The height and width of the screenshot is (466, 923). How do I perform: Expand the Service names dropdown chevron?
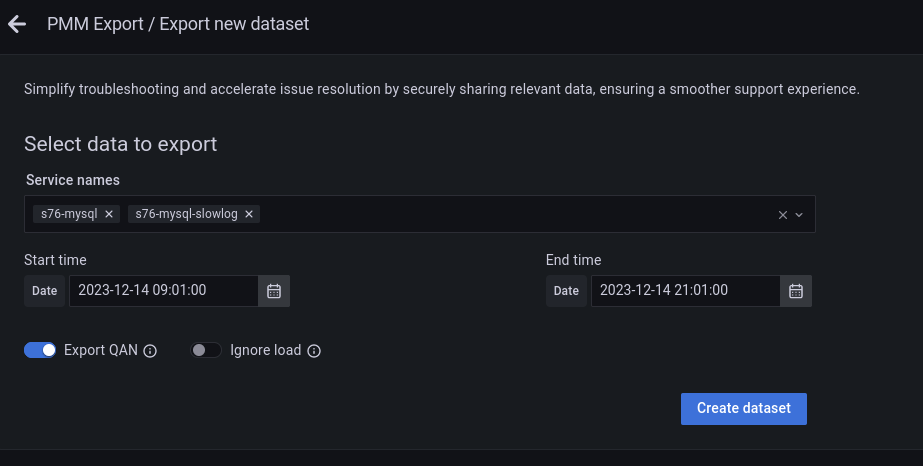click(799, 214)
